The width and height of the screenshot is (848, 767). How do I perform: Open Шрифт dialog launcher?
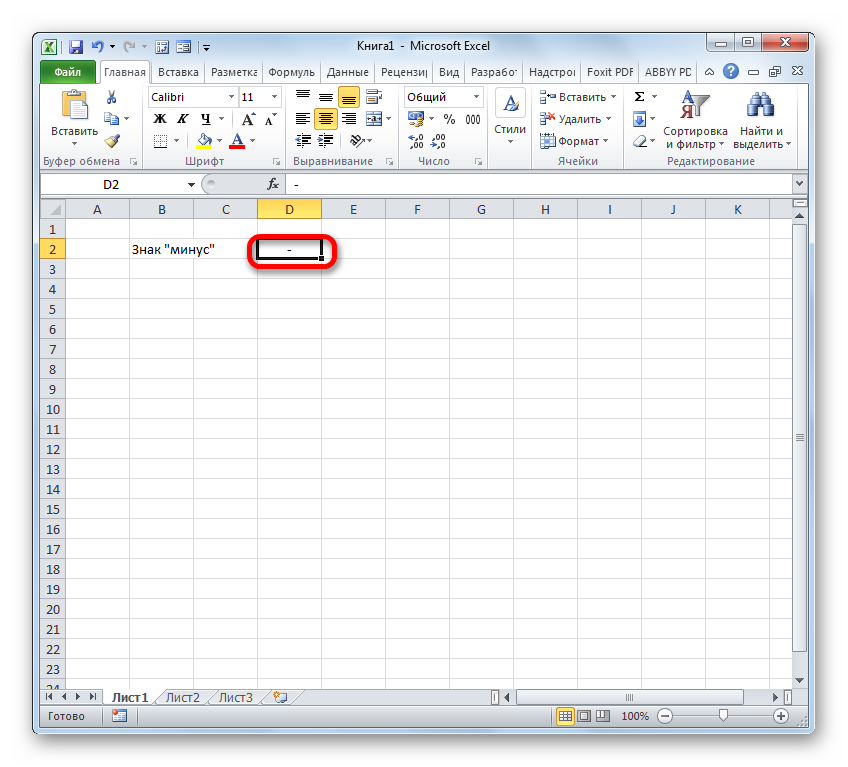point(276,162)
